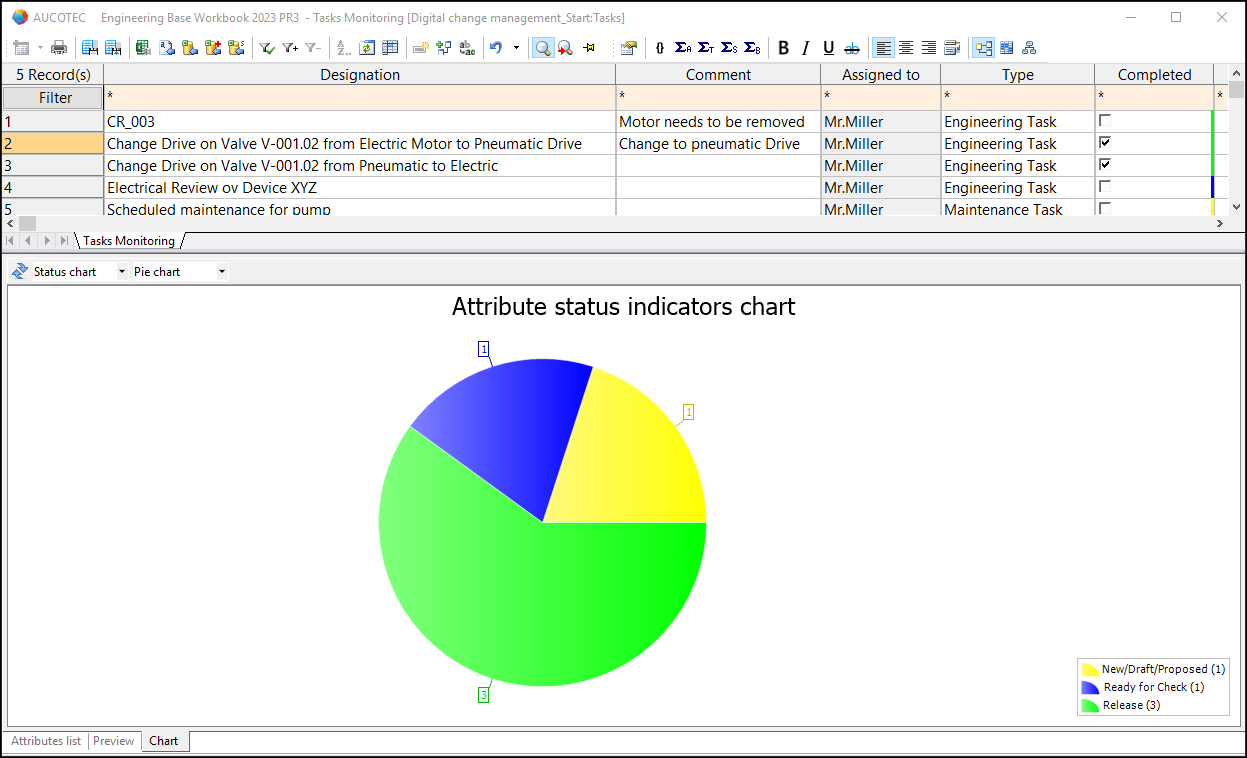Click the align center icon
The width and height of the screenshot is (1247, 758).
click(905, 47)
